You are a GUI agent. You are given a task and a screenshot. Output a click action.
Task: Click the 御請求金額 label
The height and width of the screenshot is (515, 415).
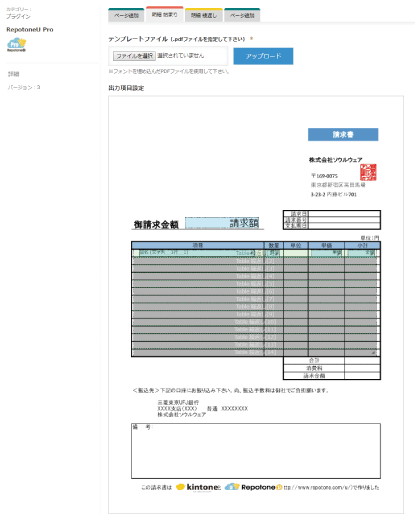point(156,224)
